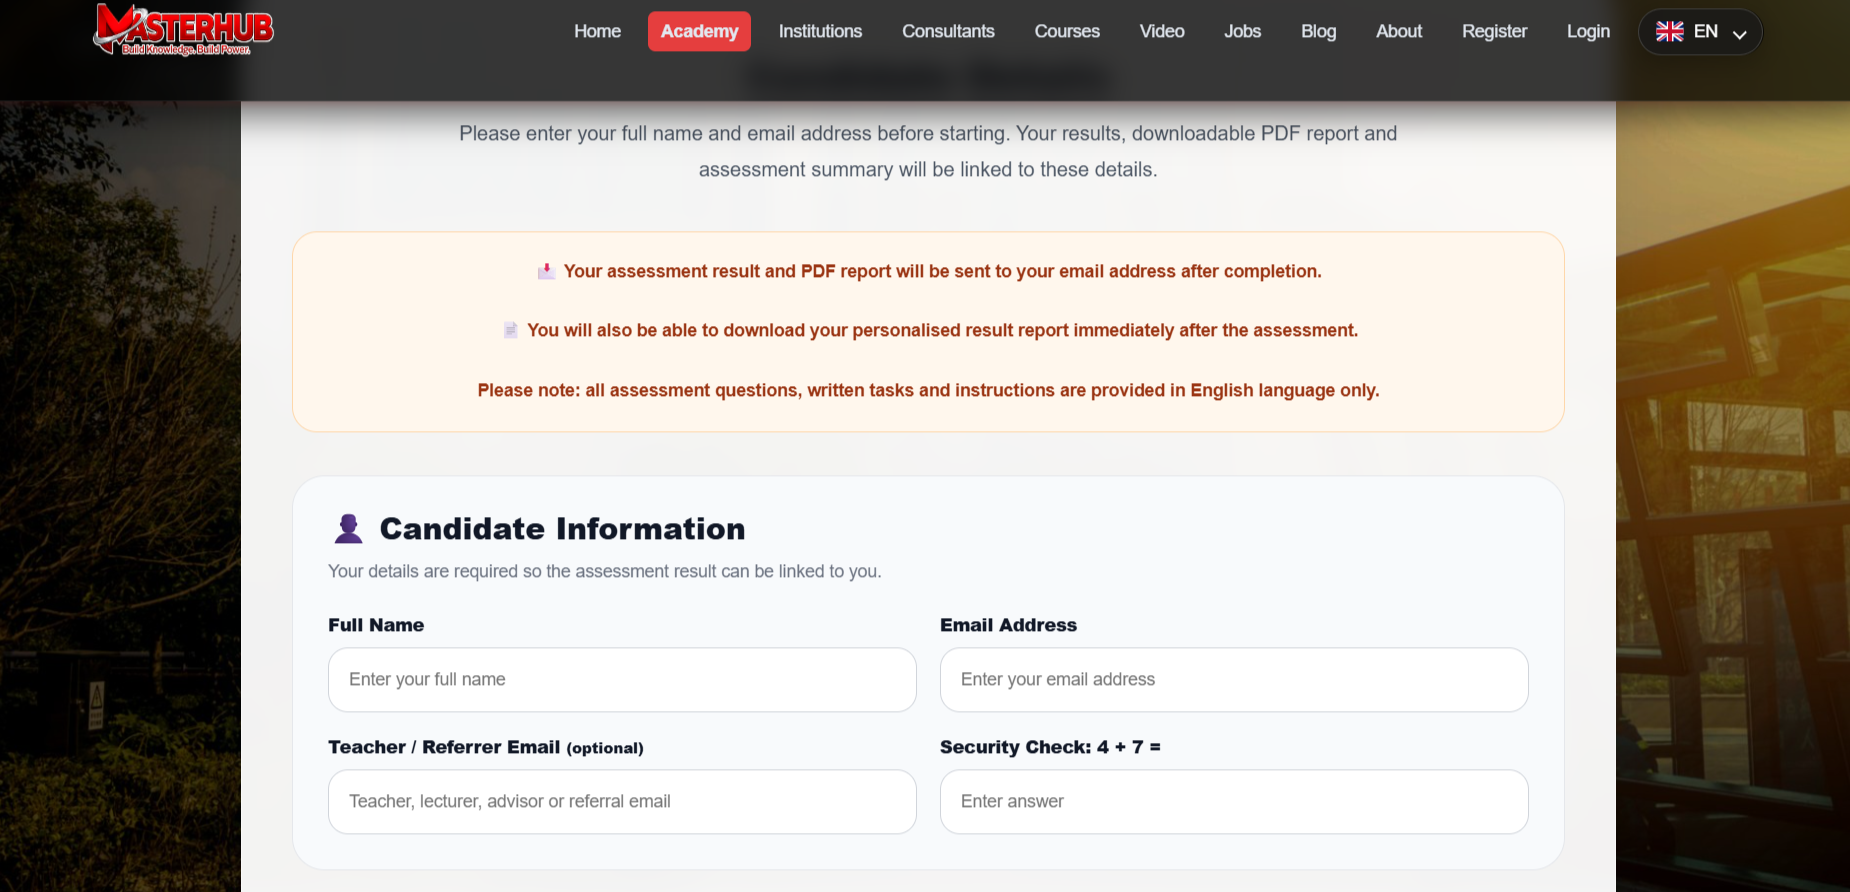Click the candidate person icon
Image resolution: width=1850 pixels, height=892 pixels.
click(x=348, y=529)
